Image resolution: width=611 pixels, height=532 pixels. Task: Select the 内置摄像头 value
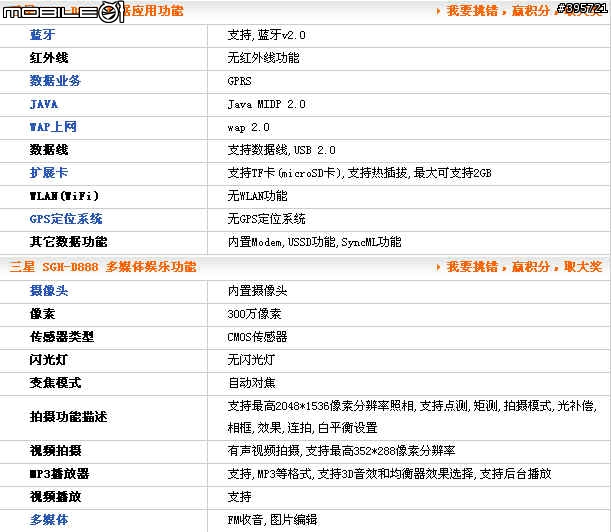(257, 290)
